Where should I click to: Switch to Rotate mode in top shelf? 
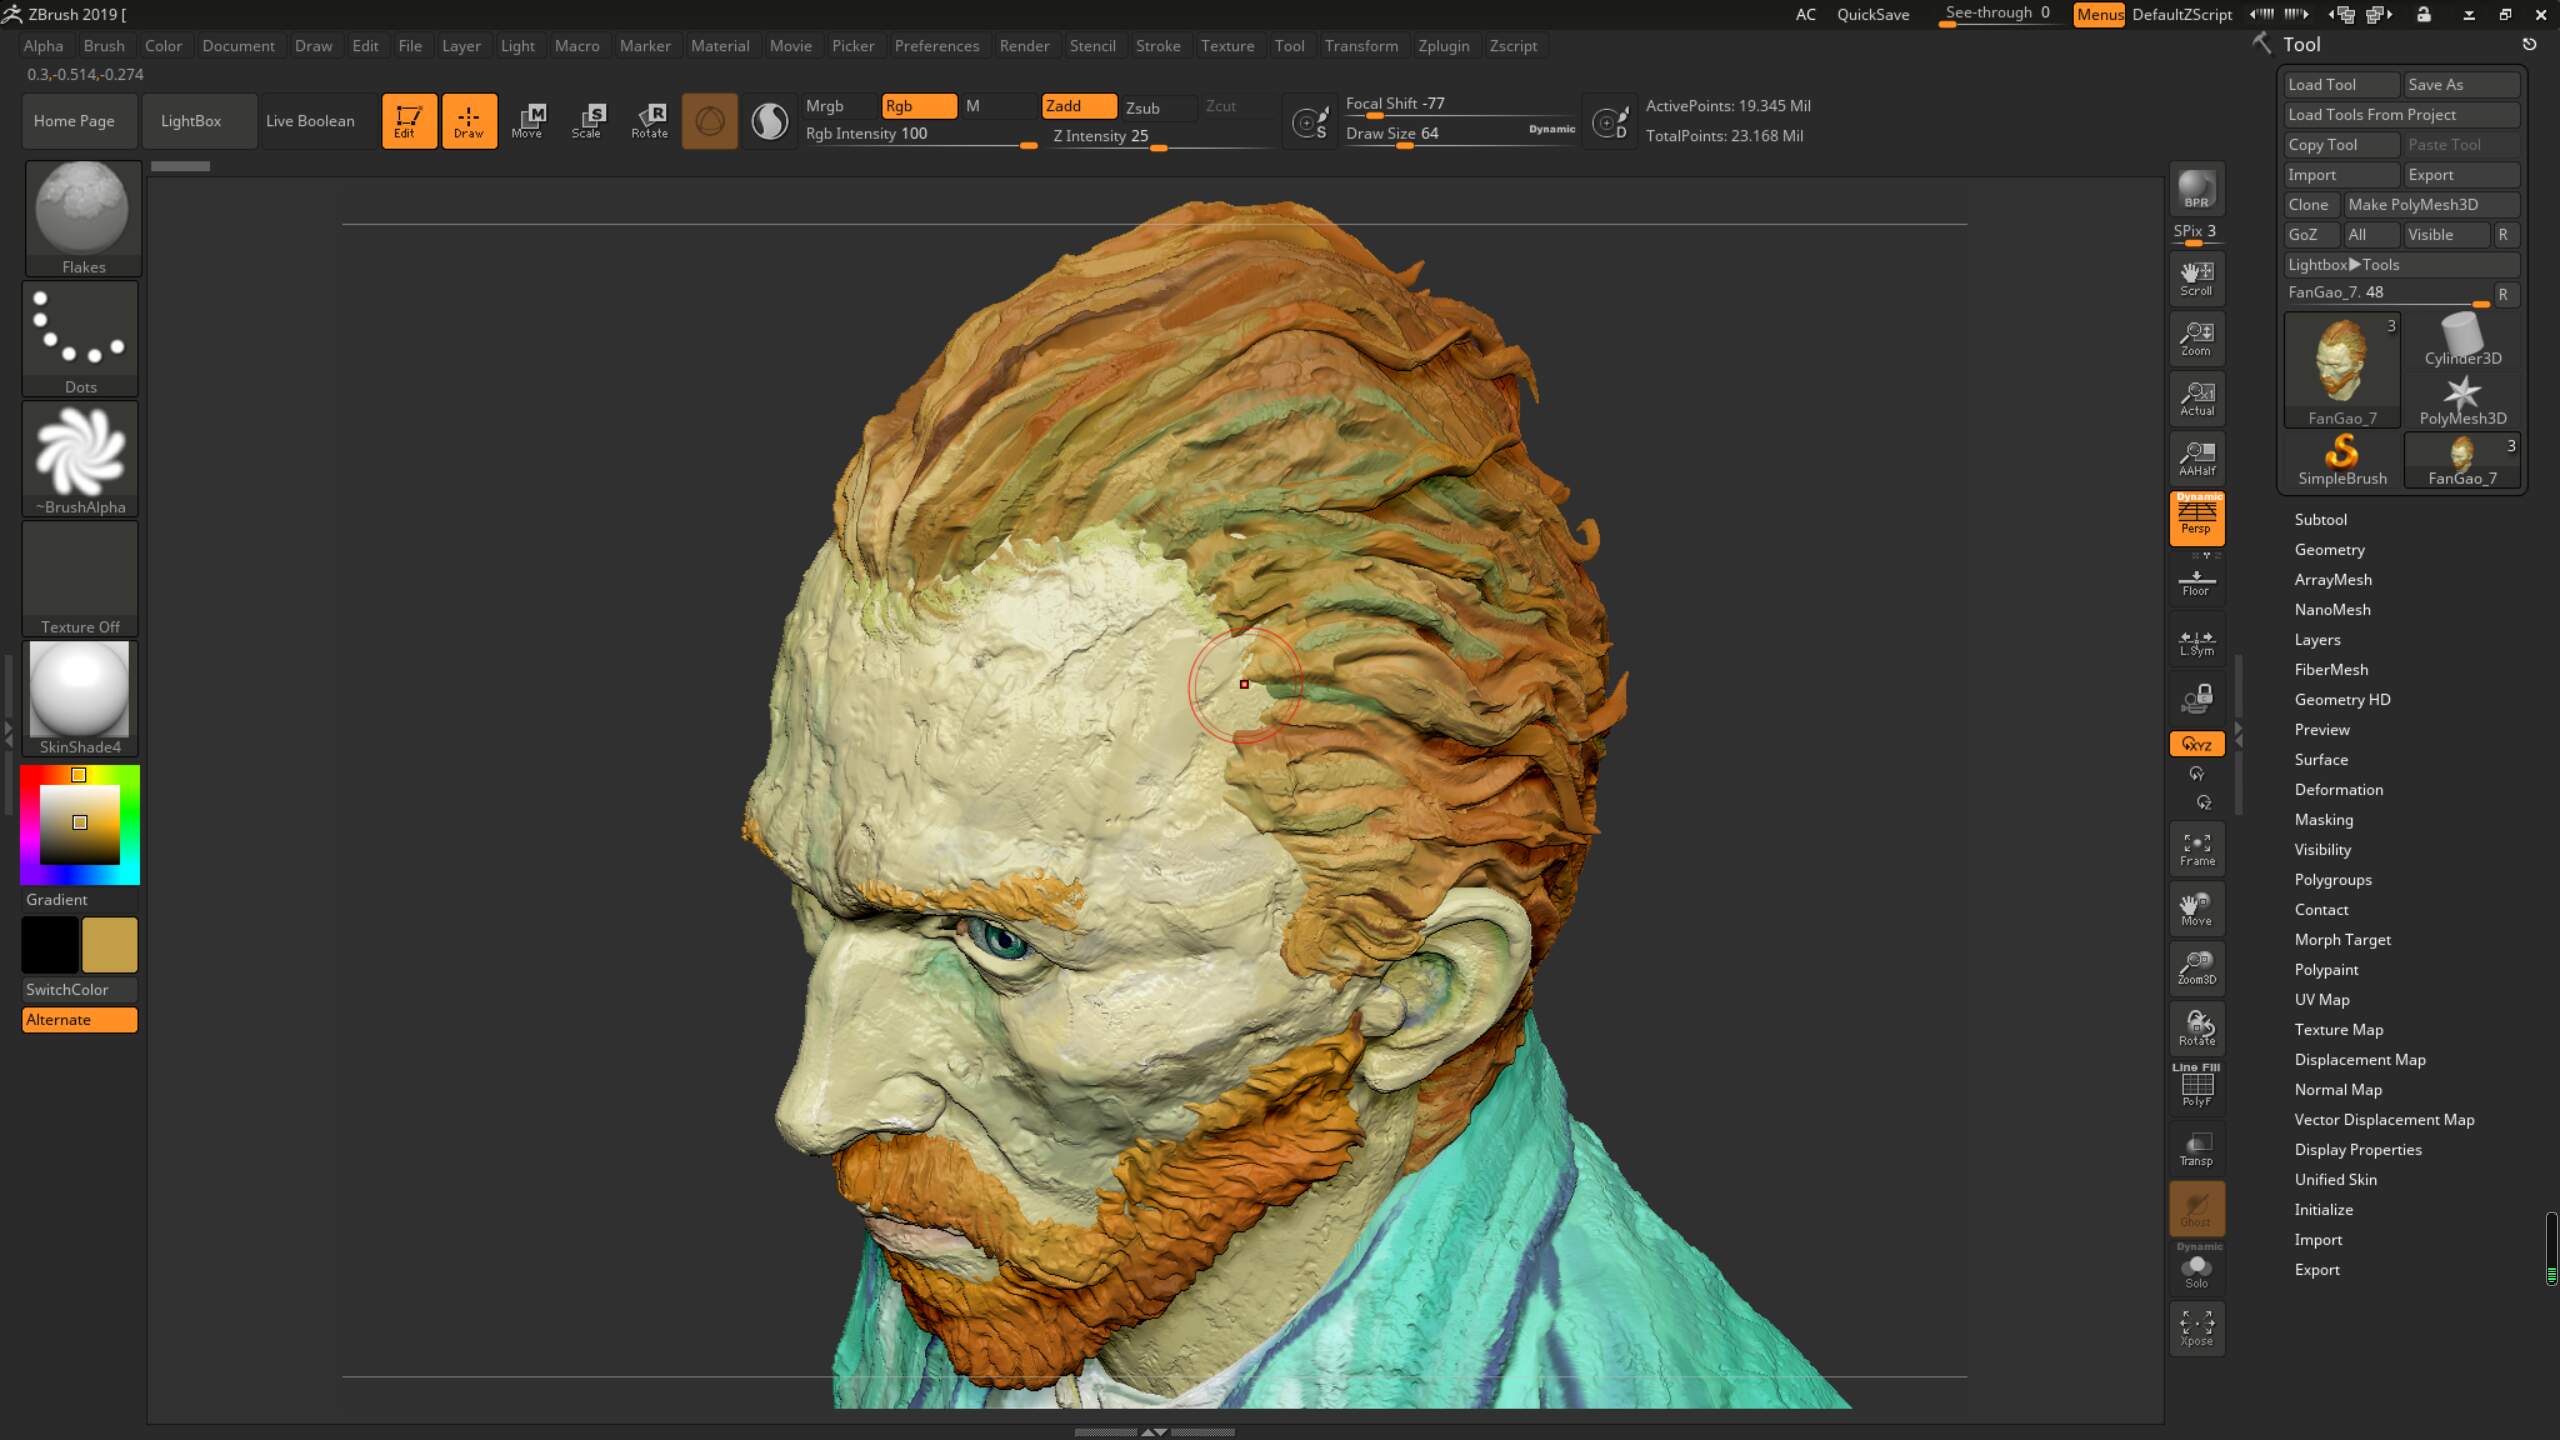pyautogui.click(x=649, y=121)
